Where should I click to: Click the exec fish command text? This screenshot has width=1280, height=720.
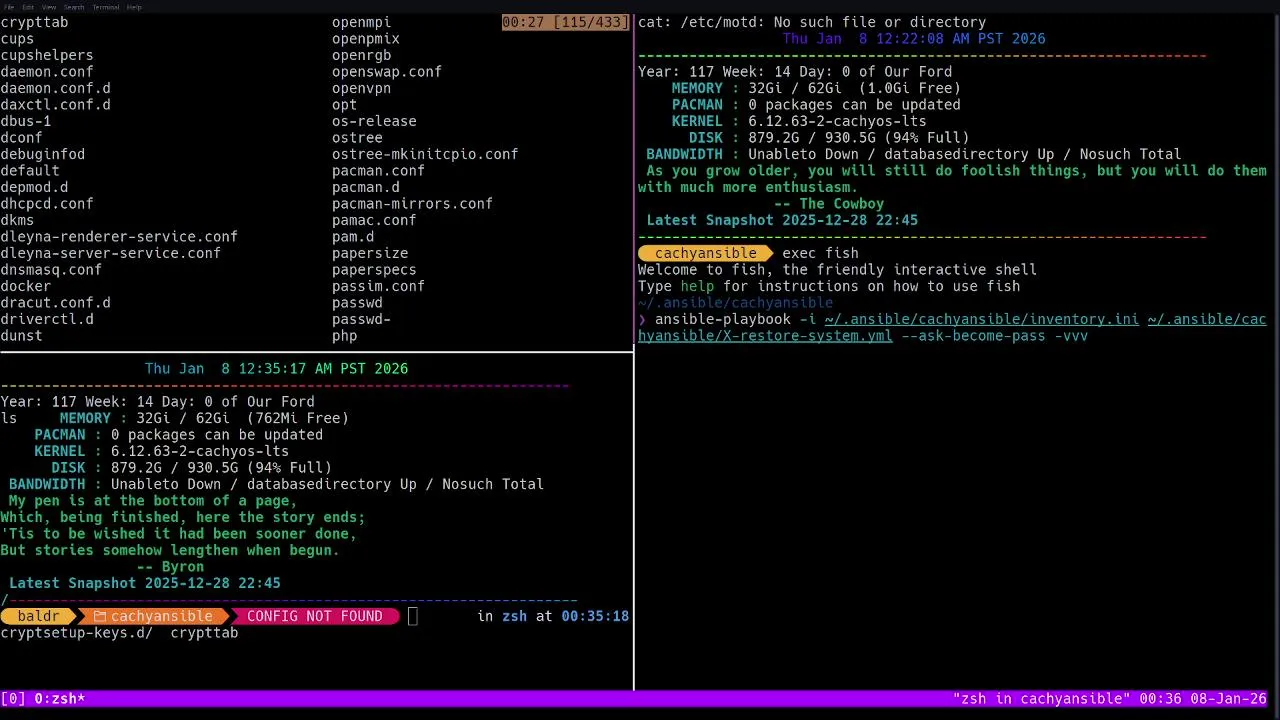820,253
